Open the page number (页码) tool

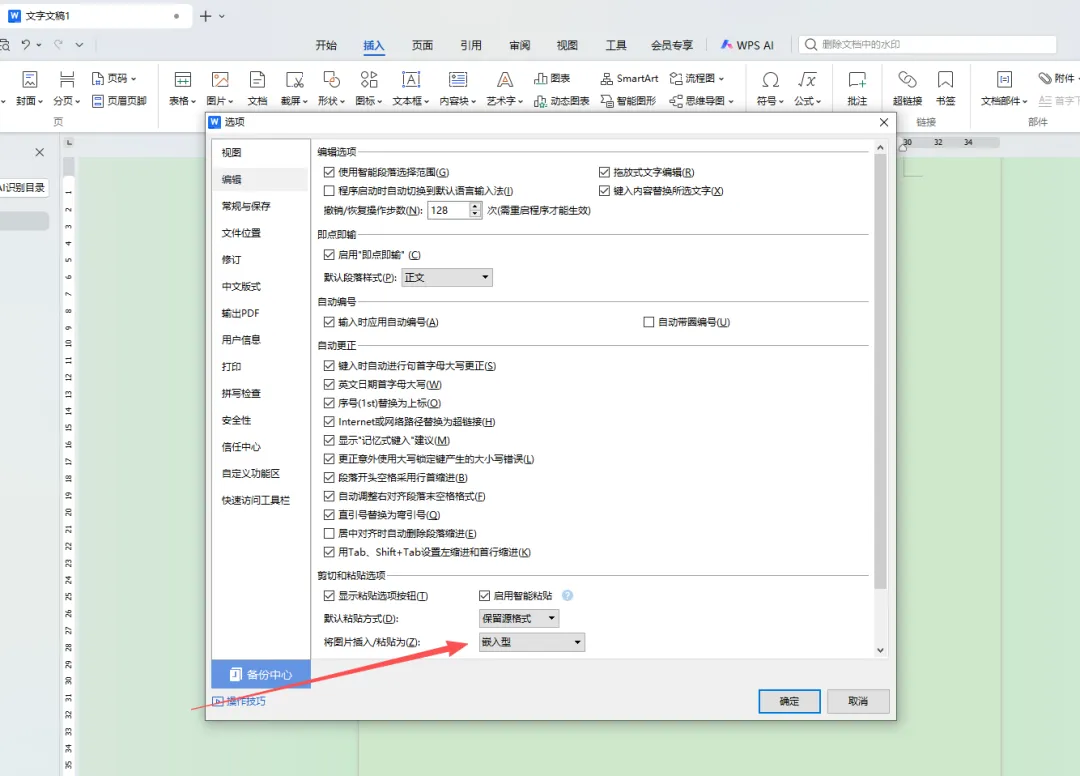[x=114, y=78]
